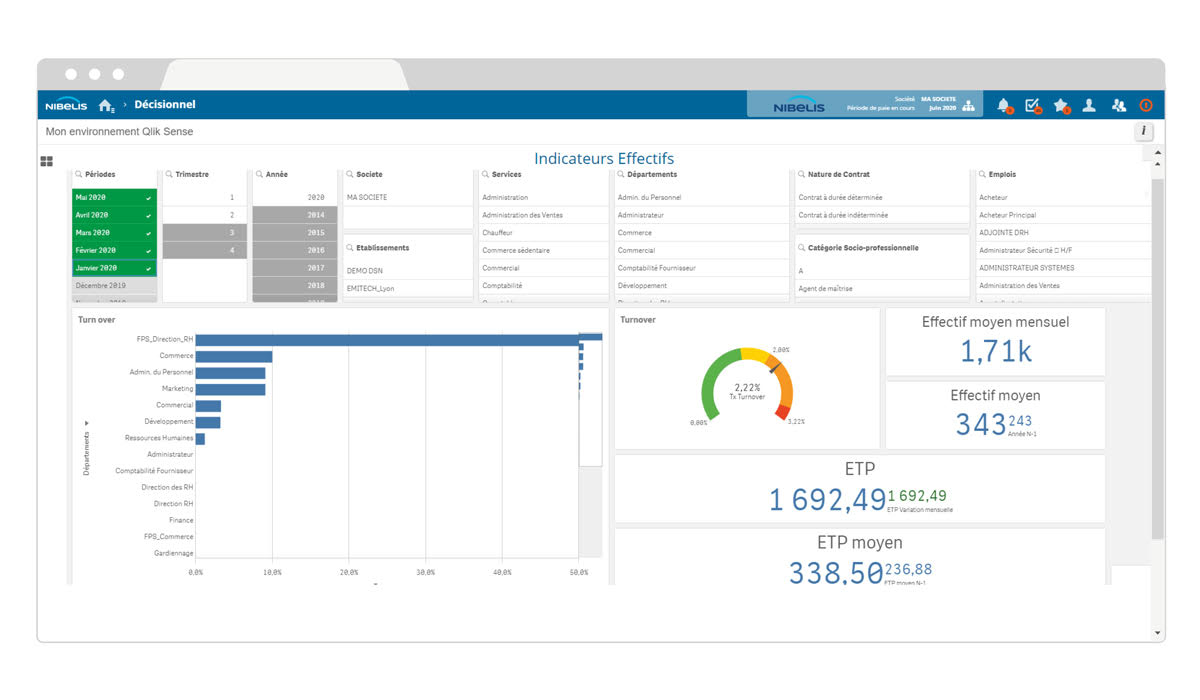Click Mon environnement Qlik Sense title
This screenshot has height=700, width=1200.
pyautogui.click(x=119, y=131)
